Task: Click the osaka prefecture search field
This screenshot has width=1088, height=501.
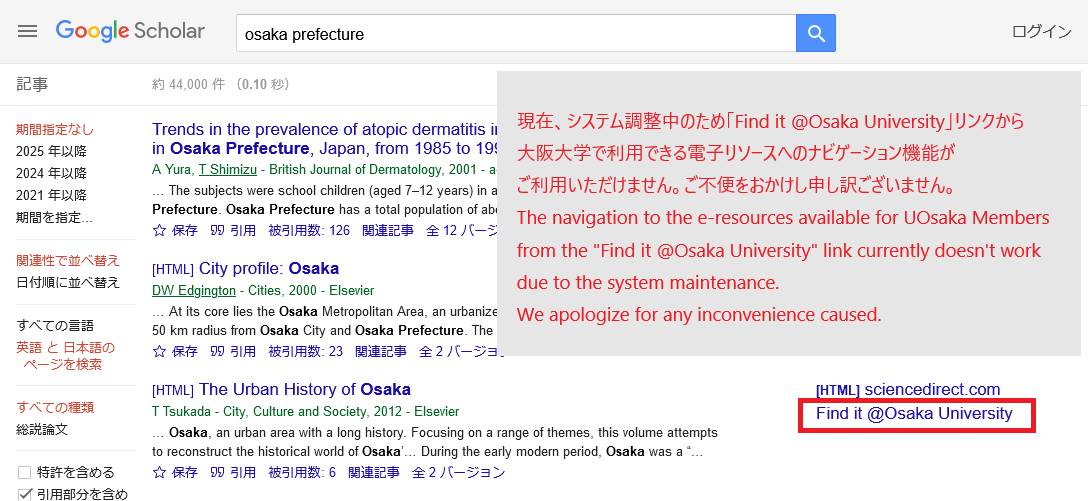Action: 516,33
